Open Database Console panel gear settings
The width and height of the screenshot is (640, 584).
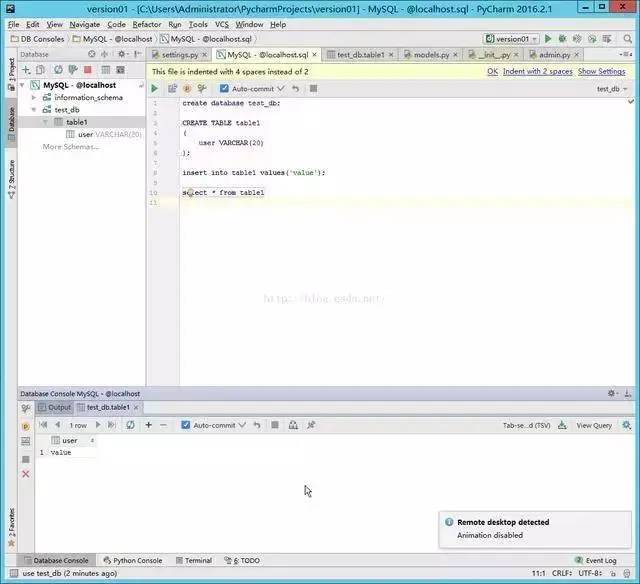point(611,393)
